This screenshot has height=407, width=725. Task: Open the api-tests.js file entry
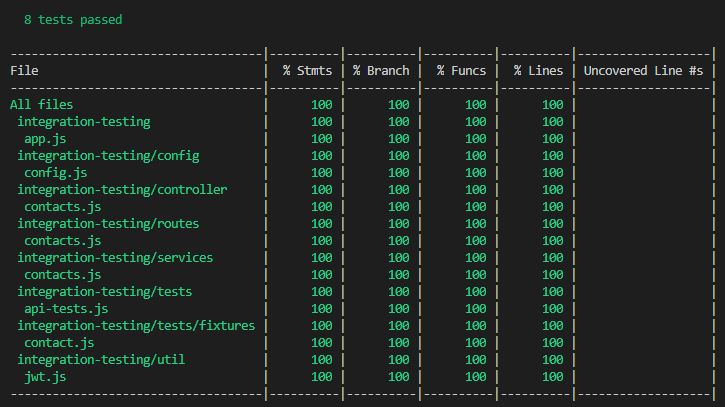tap(66, 308)
